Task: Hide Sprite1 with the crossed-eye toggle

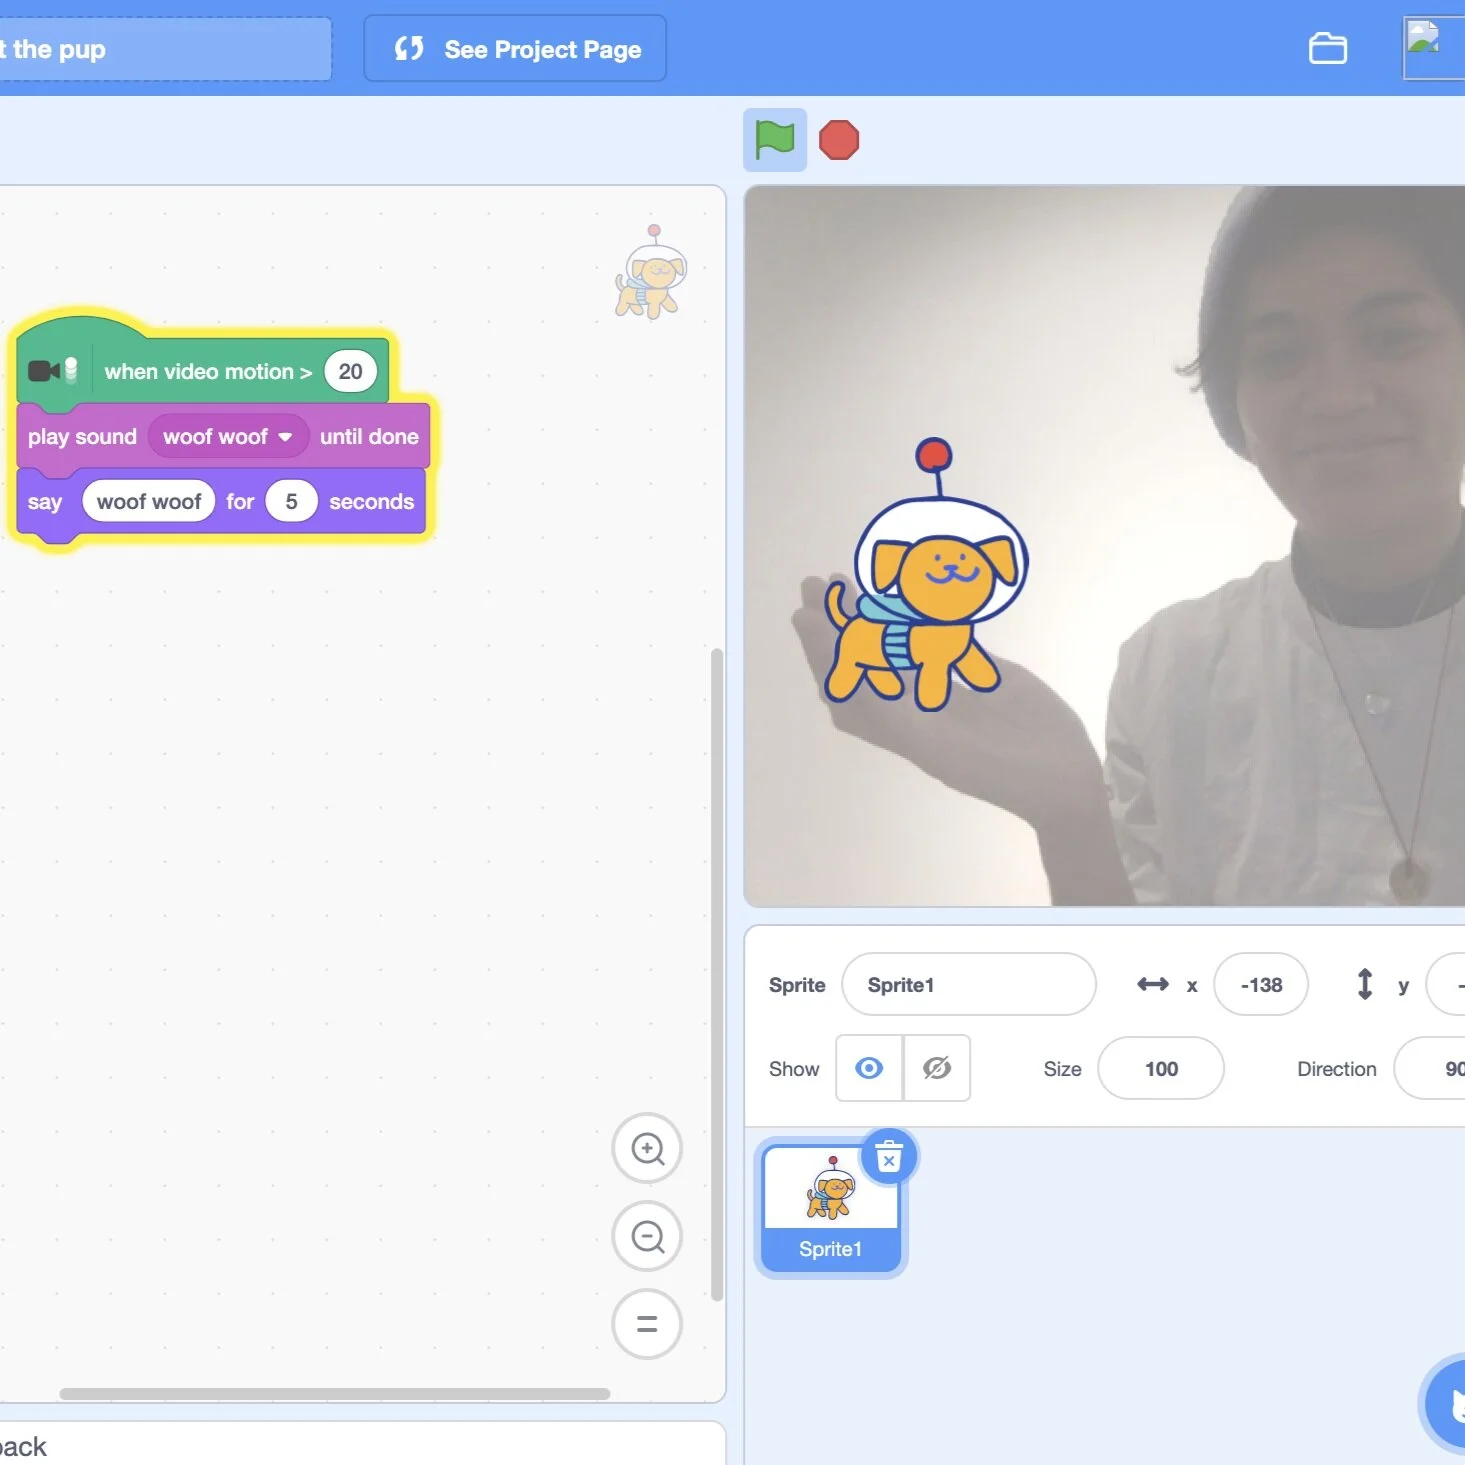Action: click(x=936, y=1068)
